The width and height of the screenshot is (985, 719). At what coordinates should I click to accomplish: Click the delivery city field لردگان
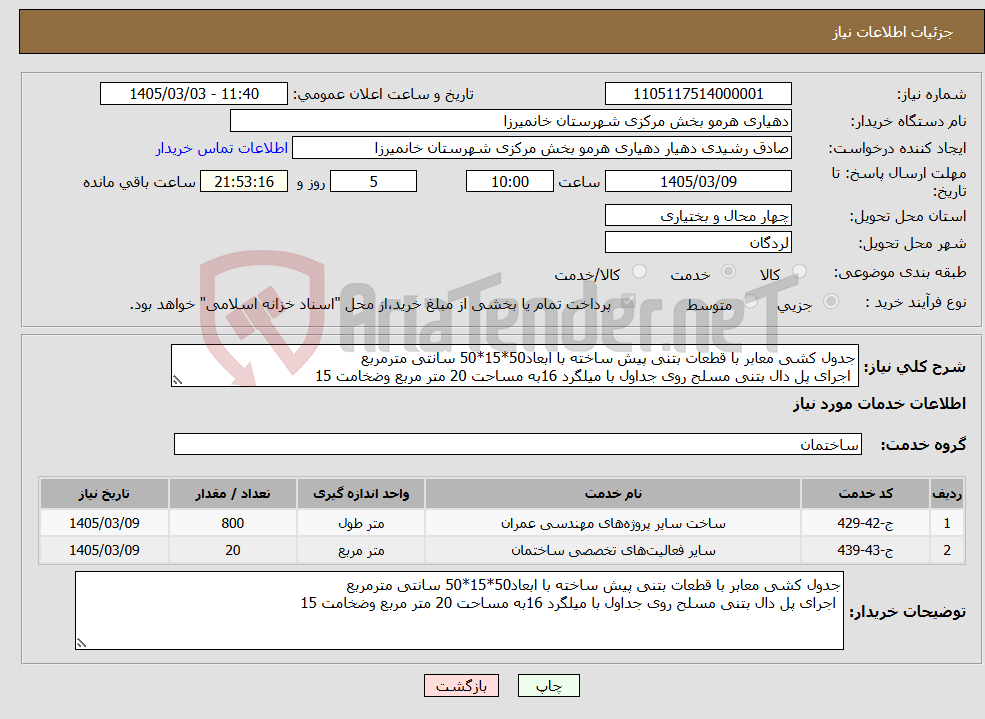698,242
